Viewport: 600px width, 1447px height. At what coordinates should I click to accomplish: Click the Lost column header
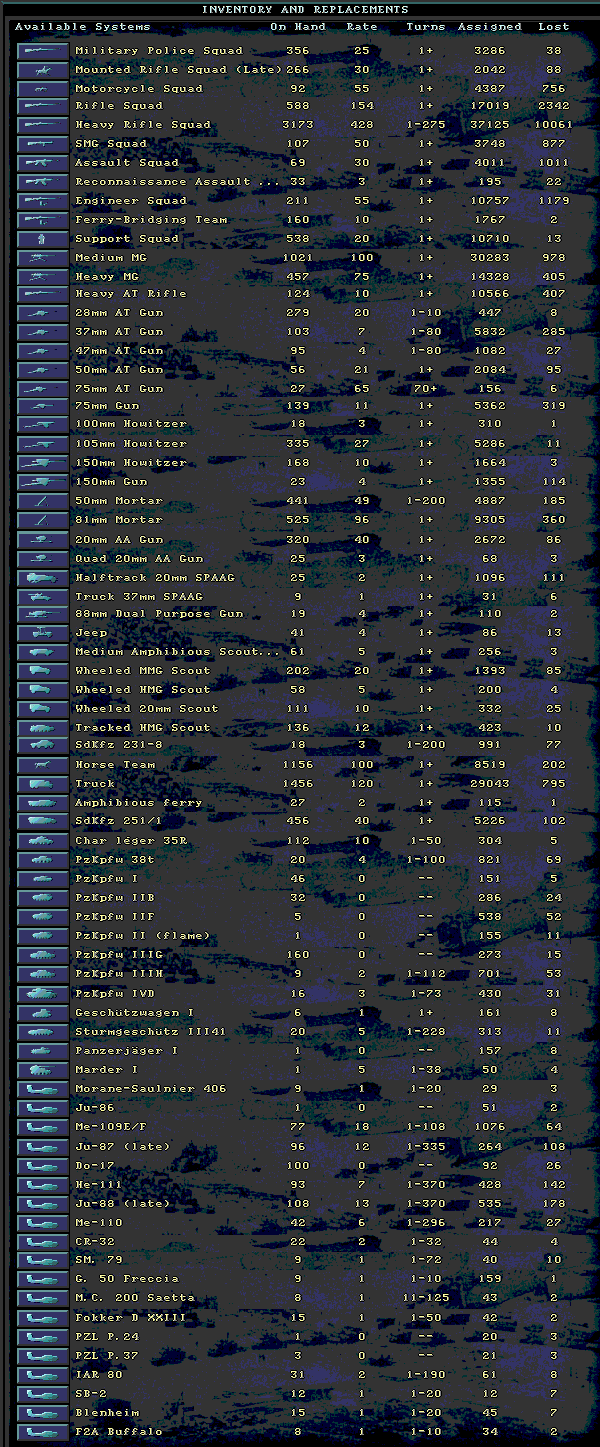(554, 27)
